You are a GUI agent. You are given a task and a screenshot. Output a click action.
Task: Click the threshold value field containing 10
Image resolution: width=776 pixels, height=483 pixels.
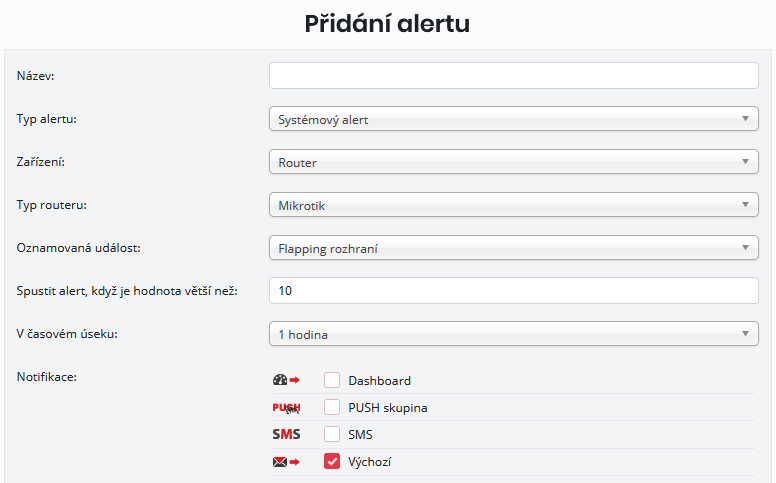514,291
